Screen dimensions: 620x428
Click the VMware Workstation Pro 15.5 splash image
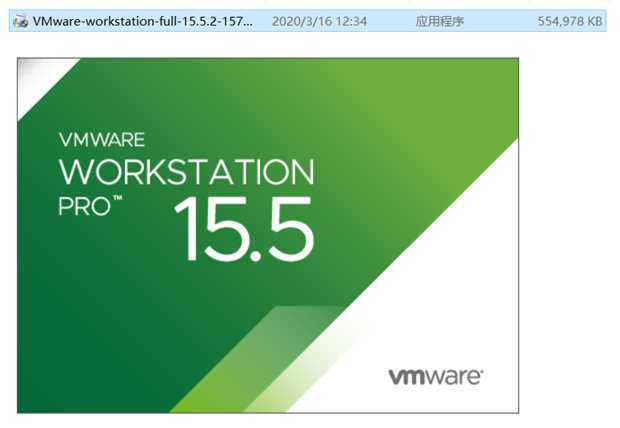(x=268, y=235)
